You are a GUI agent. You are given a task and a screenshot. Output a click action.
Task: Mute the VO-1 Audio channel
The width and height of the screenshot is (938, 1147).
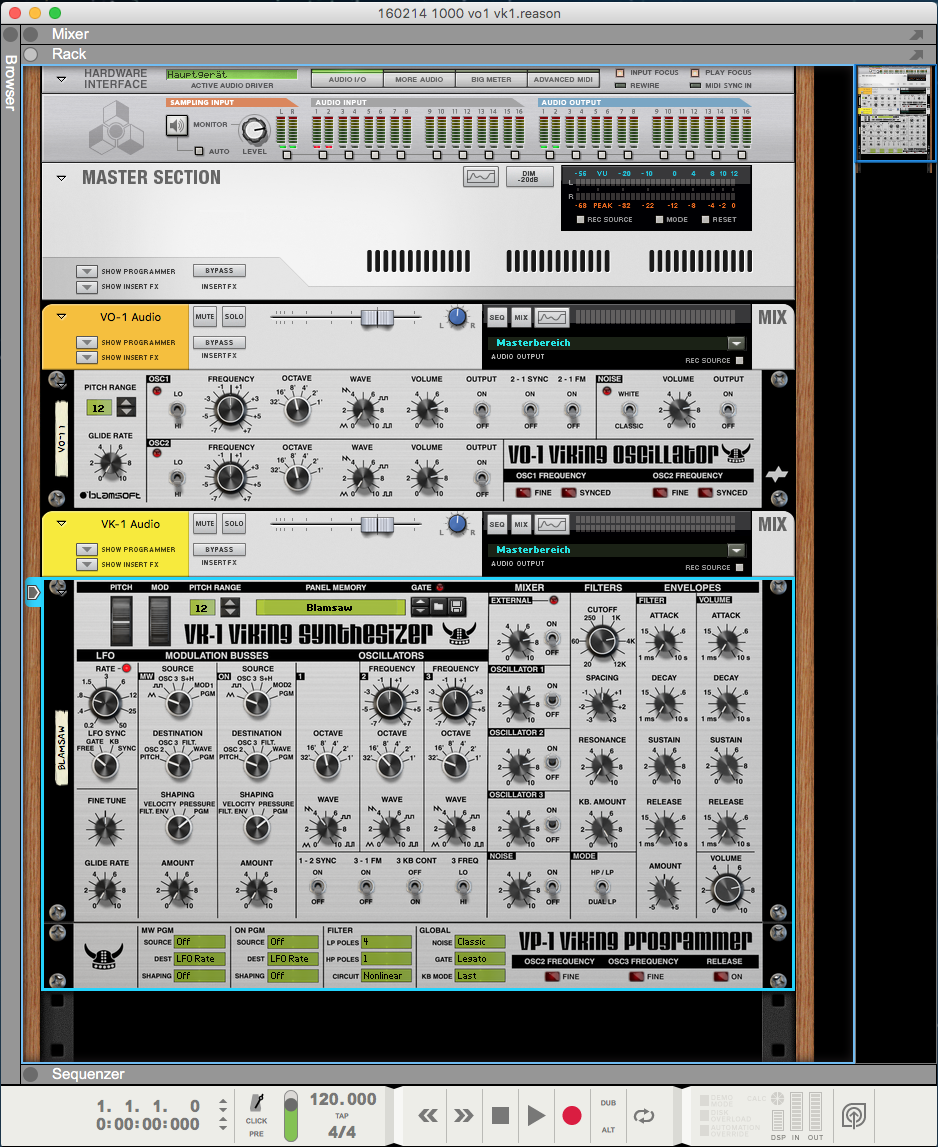[x=205, y=317]
